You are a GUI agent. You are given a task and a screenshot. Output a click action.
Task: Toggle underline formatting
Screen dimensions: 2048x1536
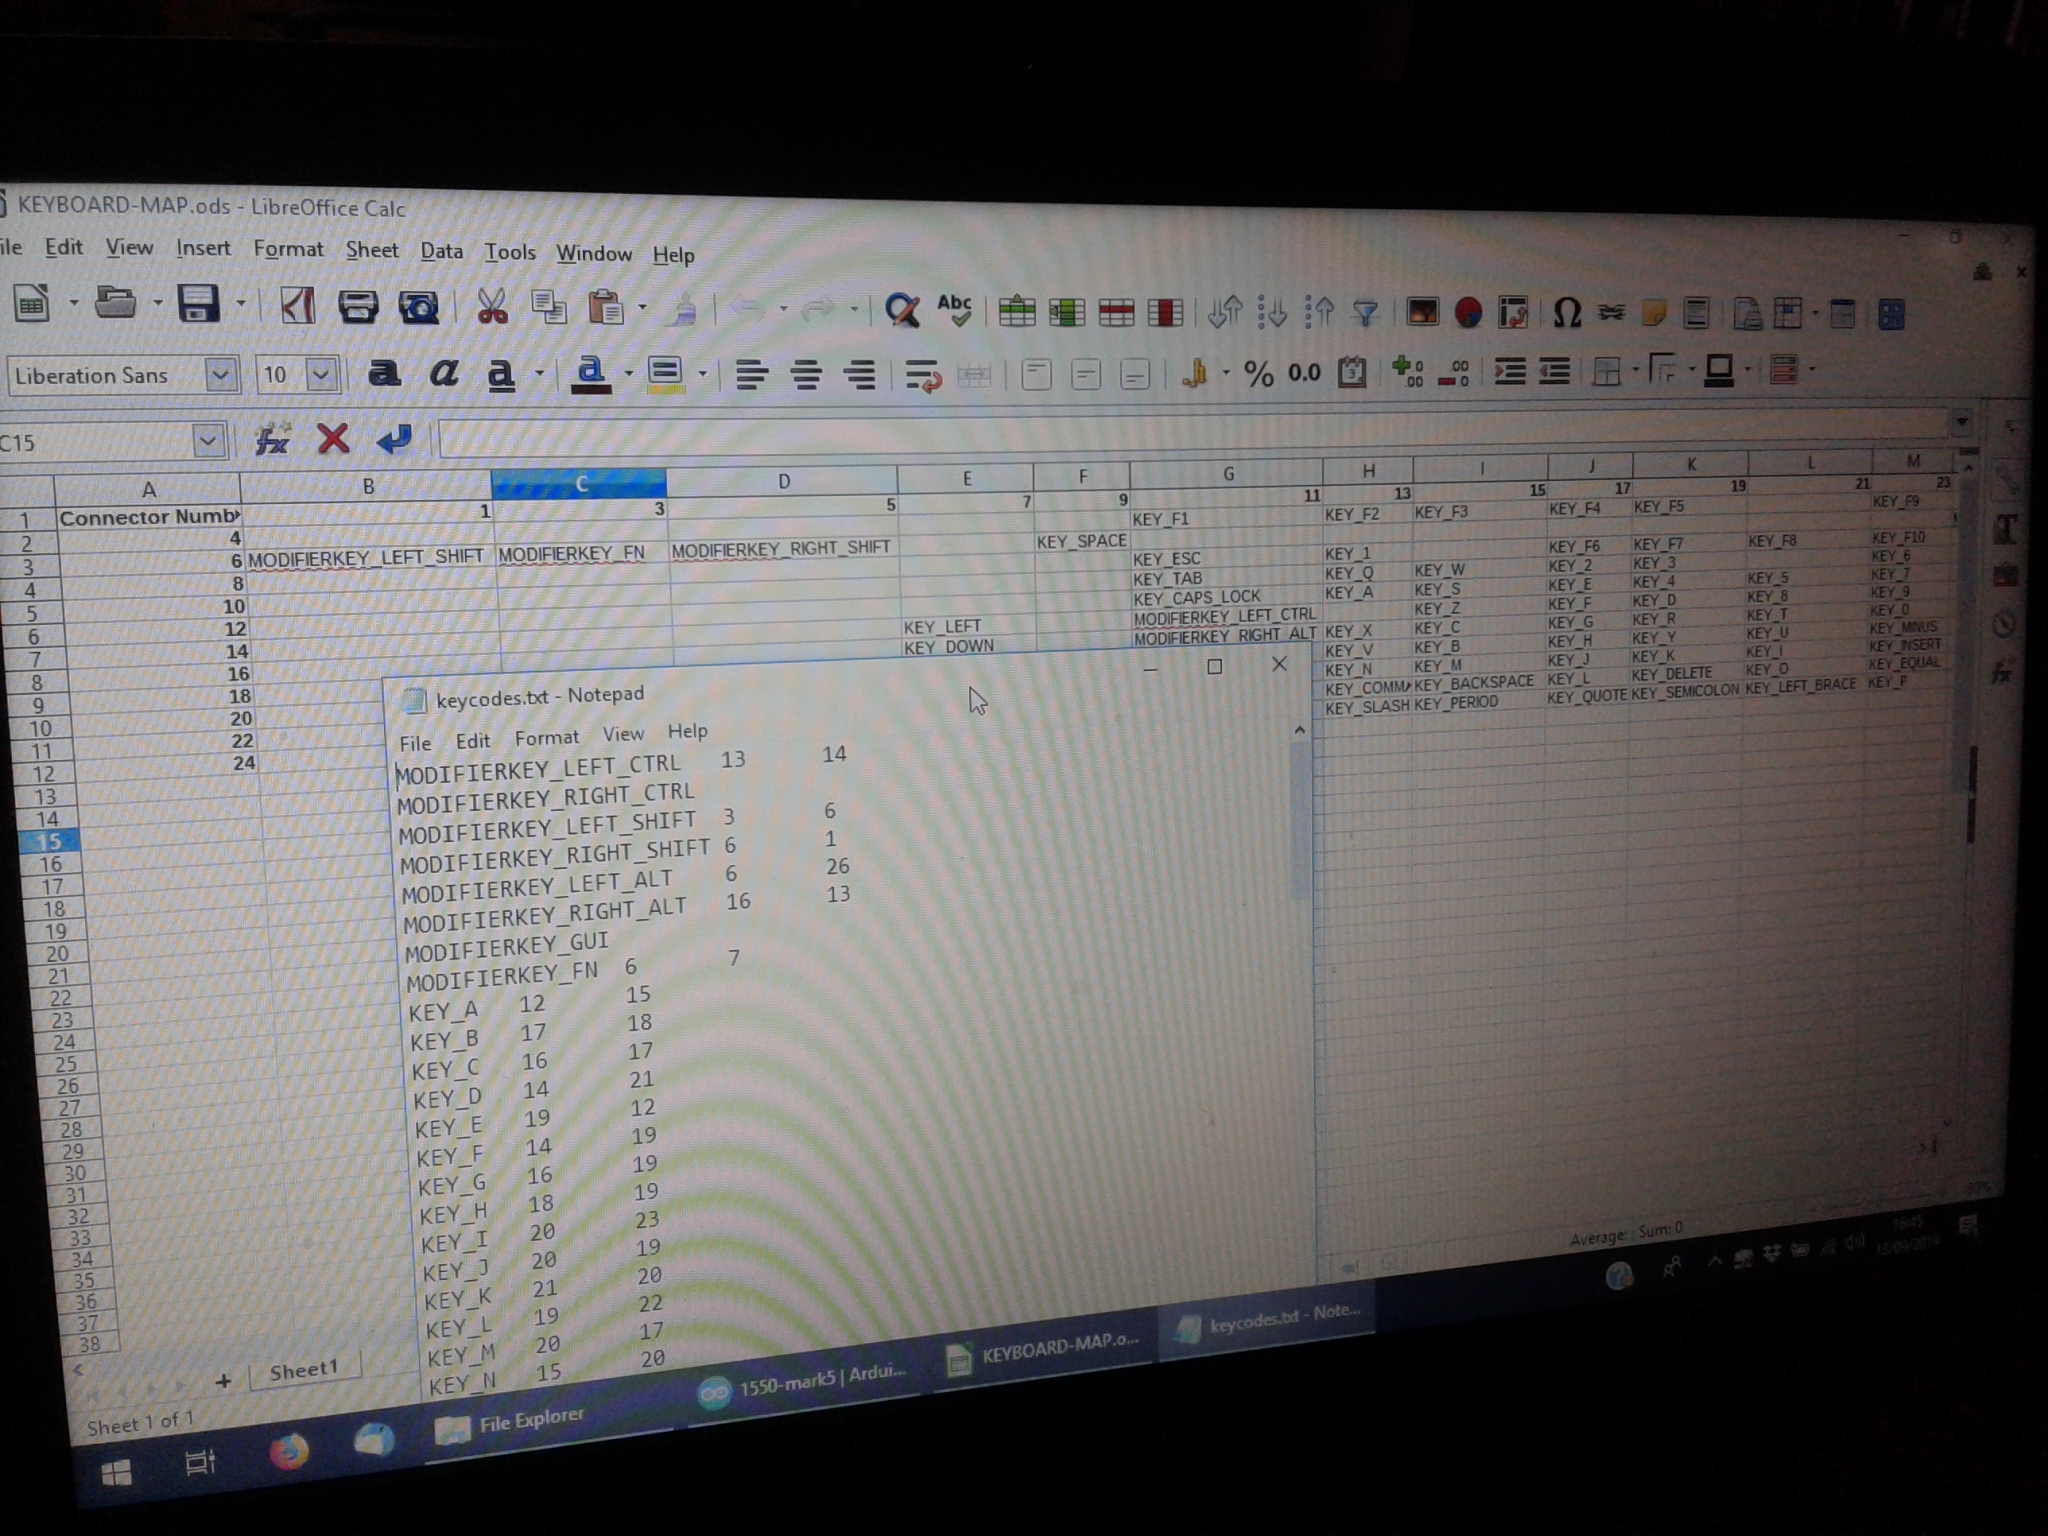click(501, 375)
